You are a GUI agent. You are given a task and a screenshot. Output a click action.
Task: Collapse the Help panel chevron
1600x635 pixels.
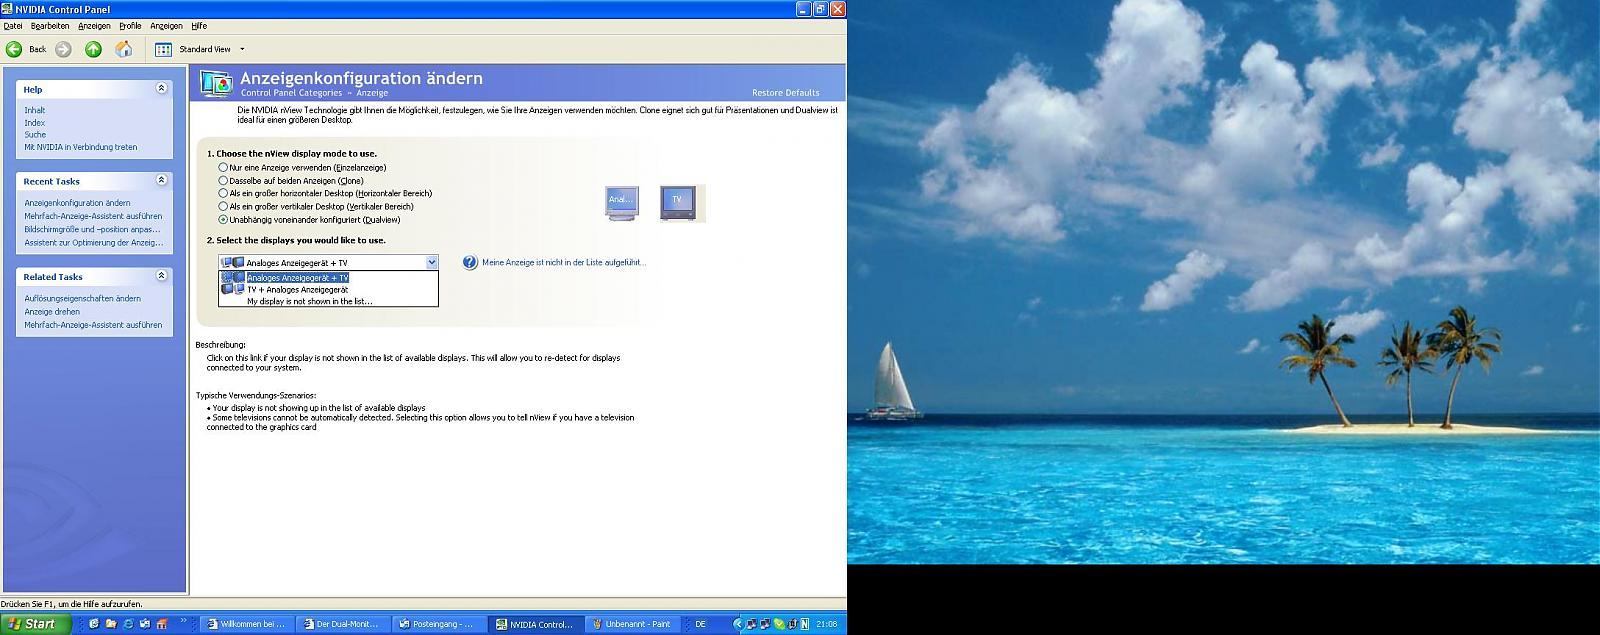point(161,88)
